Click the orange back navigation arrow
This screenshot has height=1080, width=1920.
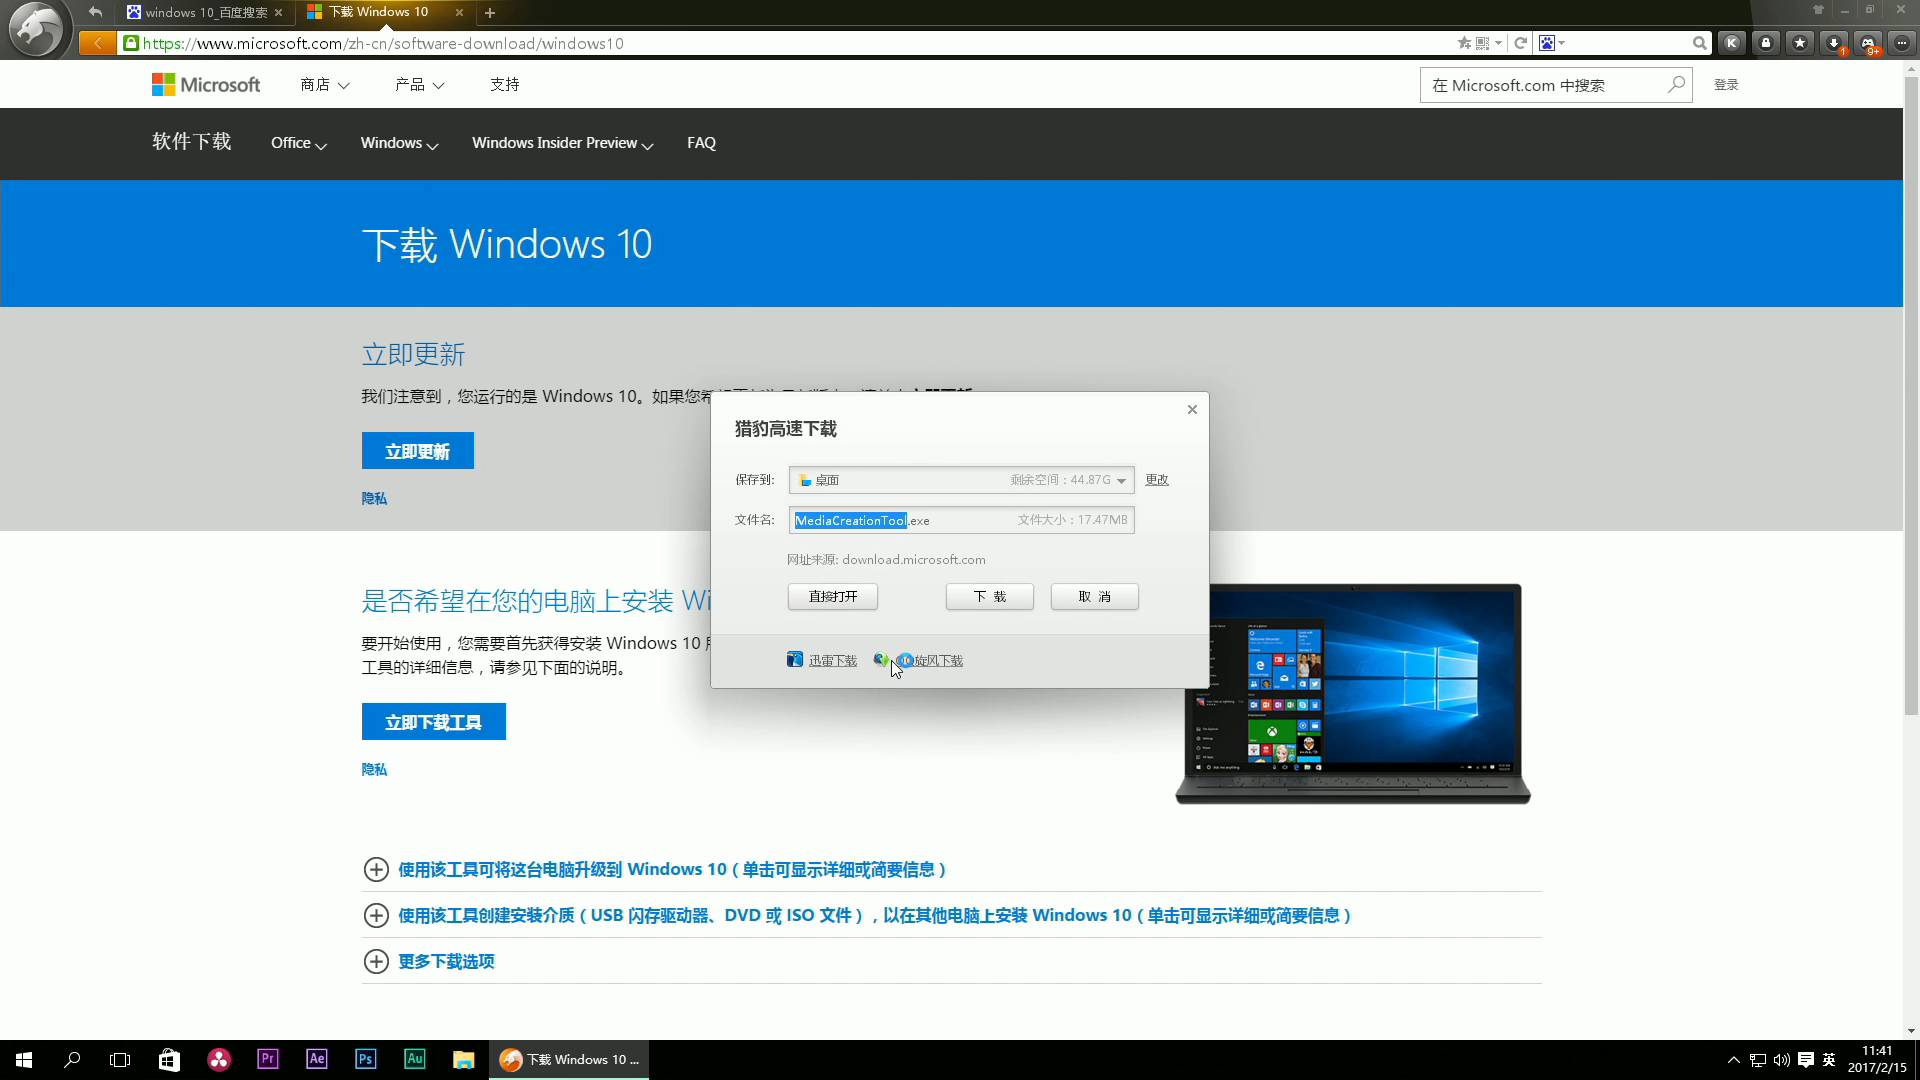click(x=97, y=43)
